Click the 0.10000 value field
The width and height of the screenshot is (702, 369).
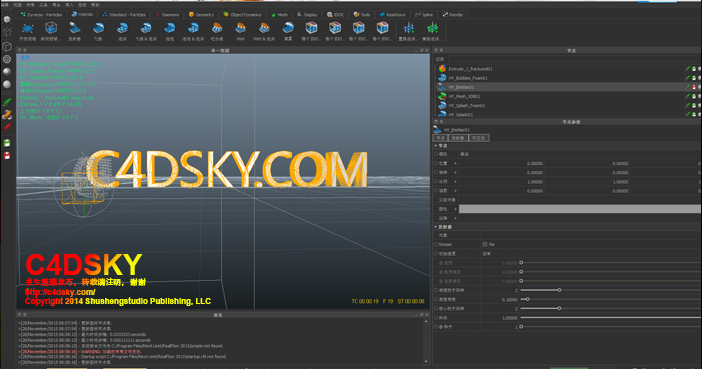click(499, 300)
